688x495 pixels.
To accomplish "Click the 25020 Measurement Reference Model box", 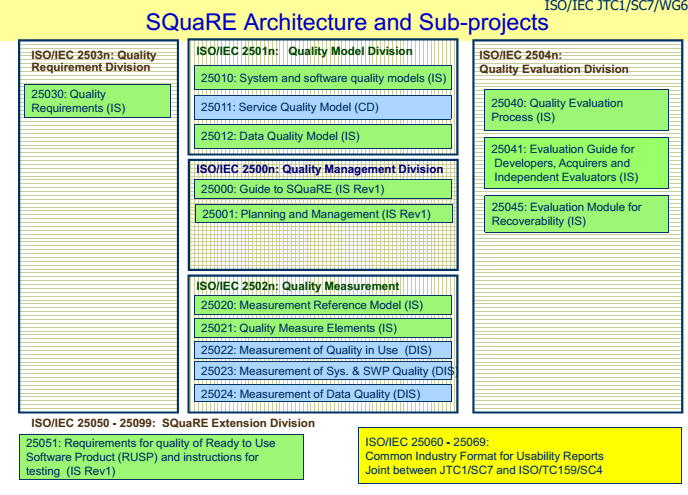I will [323, 305].
